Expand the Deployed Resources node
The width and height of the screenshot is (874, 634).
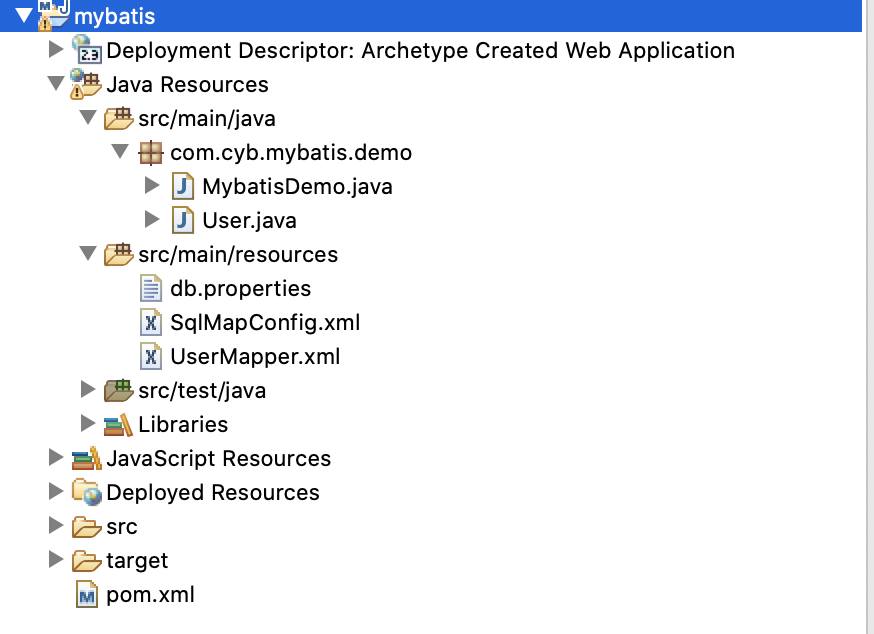coord(56,492)
